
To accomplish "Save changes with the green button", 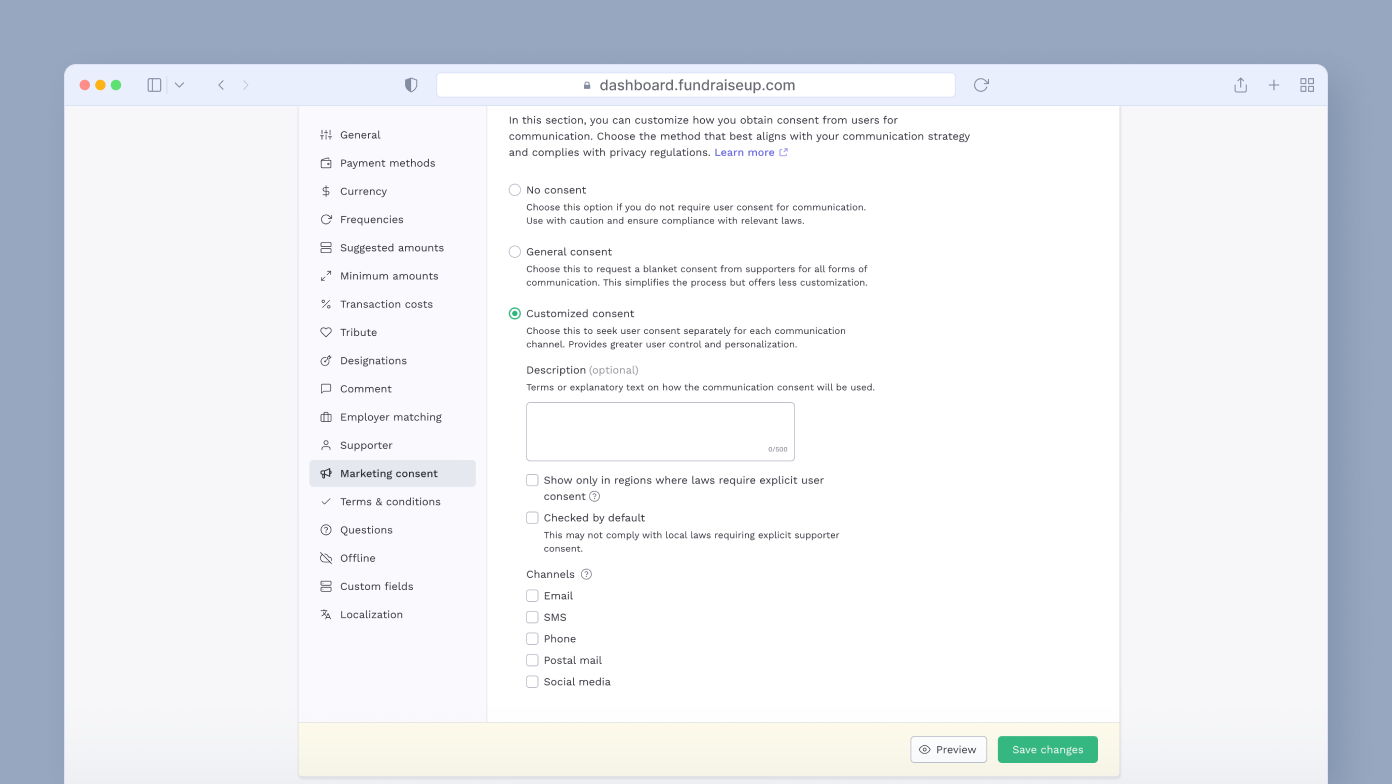I will point(1047,749).
